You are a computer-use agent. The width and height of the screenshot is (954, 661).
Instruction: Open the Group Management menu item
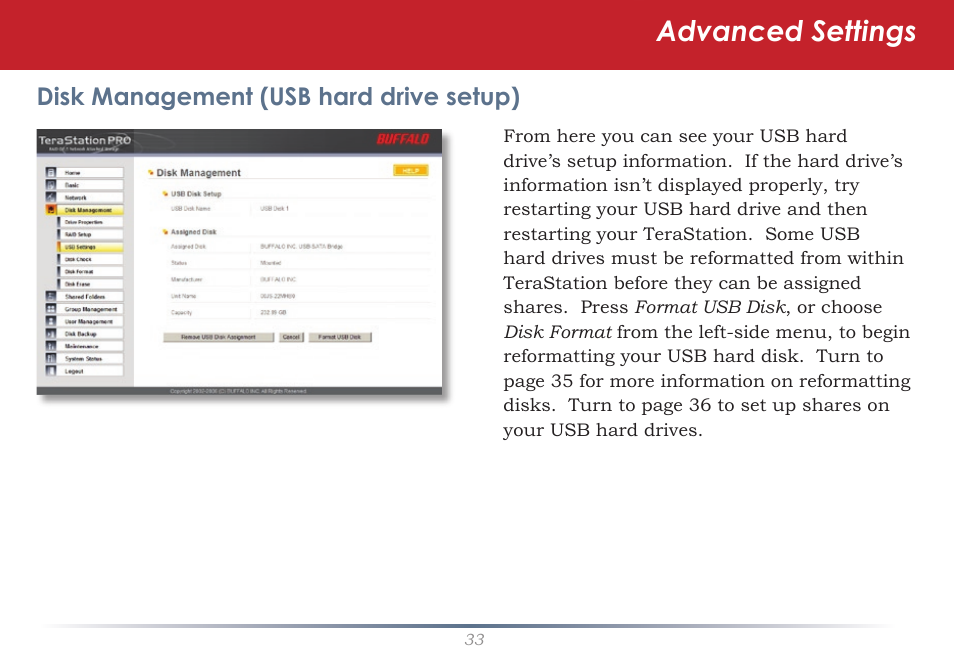coord(91,309)
